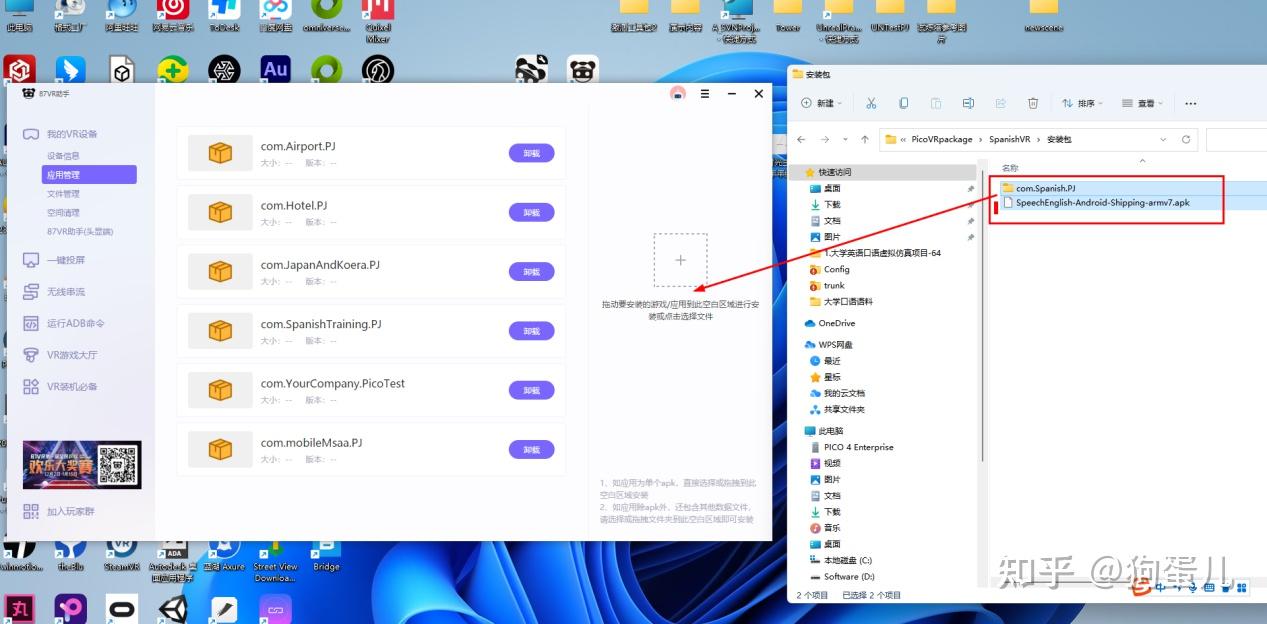Click the 欢乐大奖赛 promotional banner
Viewport: 1267px width, 624px height.
point(81,464)
